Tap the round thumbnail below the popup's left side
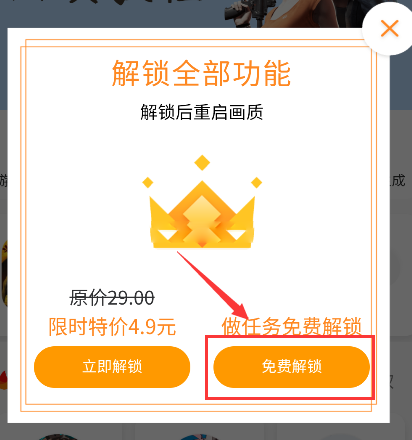This screenshot has width=412, height=440. [57, 437]
